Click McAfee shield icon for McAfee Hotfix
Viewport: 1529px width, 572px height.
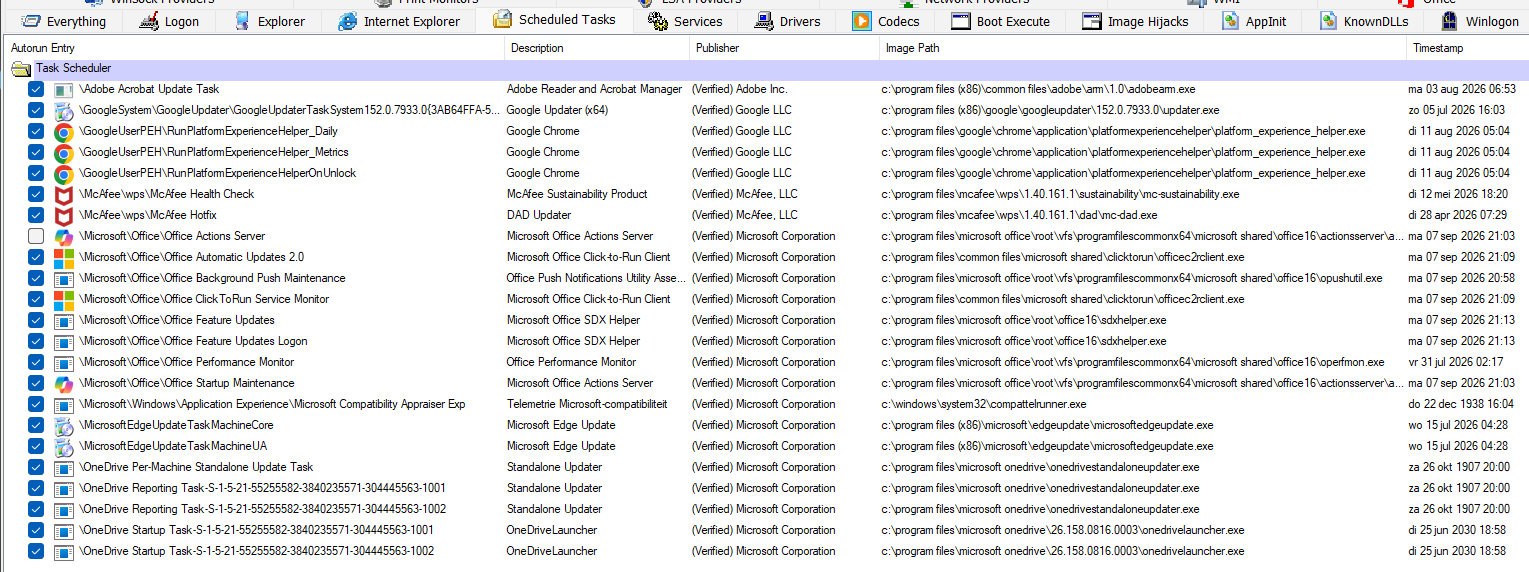pos(63,216)
